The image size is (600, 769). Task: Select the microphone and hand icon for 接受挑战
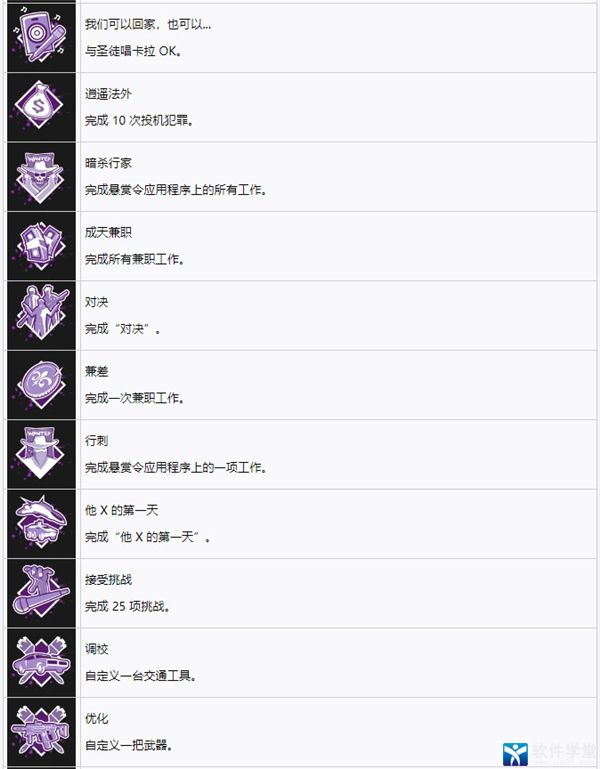coord(41,593)
